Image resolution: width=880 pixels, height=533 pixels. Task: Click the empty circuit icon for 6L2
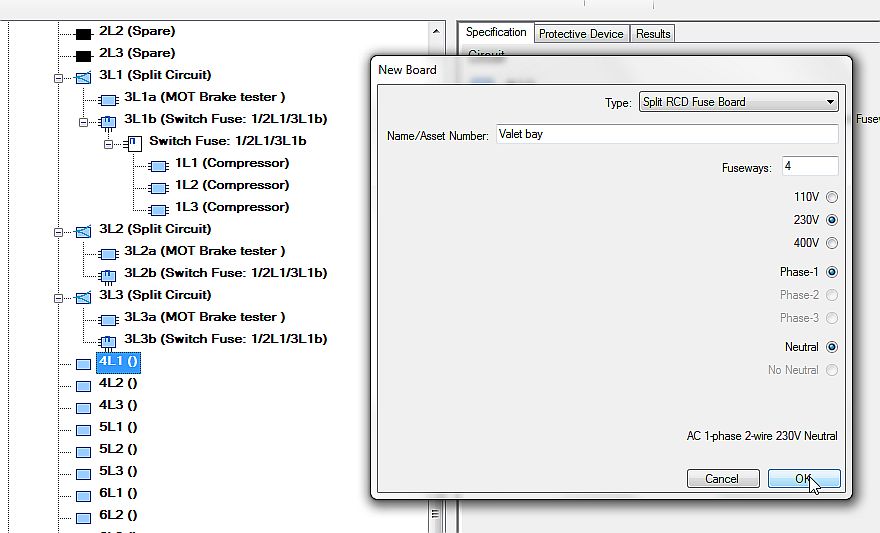pyautogui.click(x=83, y=518)
